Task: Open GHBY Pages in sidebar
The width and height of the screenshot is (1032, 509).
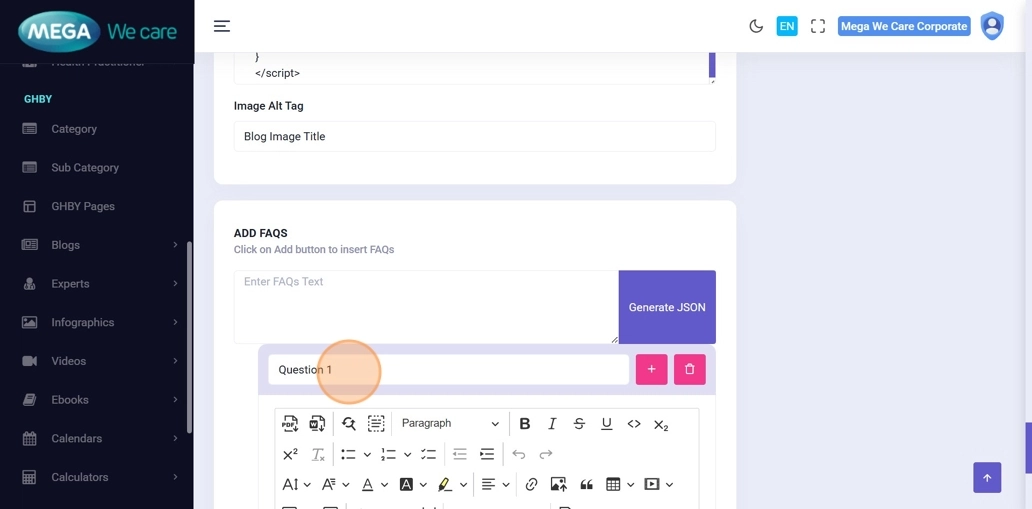Action: pos(83,207)
